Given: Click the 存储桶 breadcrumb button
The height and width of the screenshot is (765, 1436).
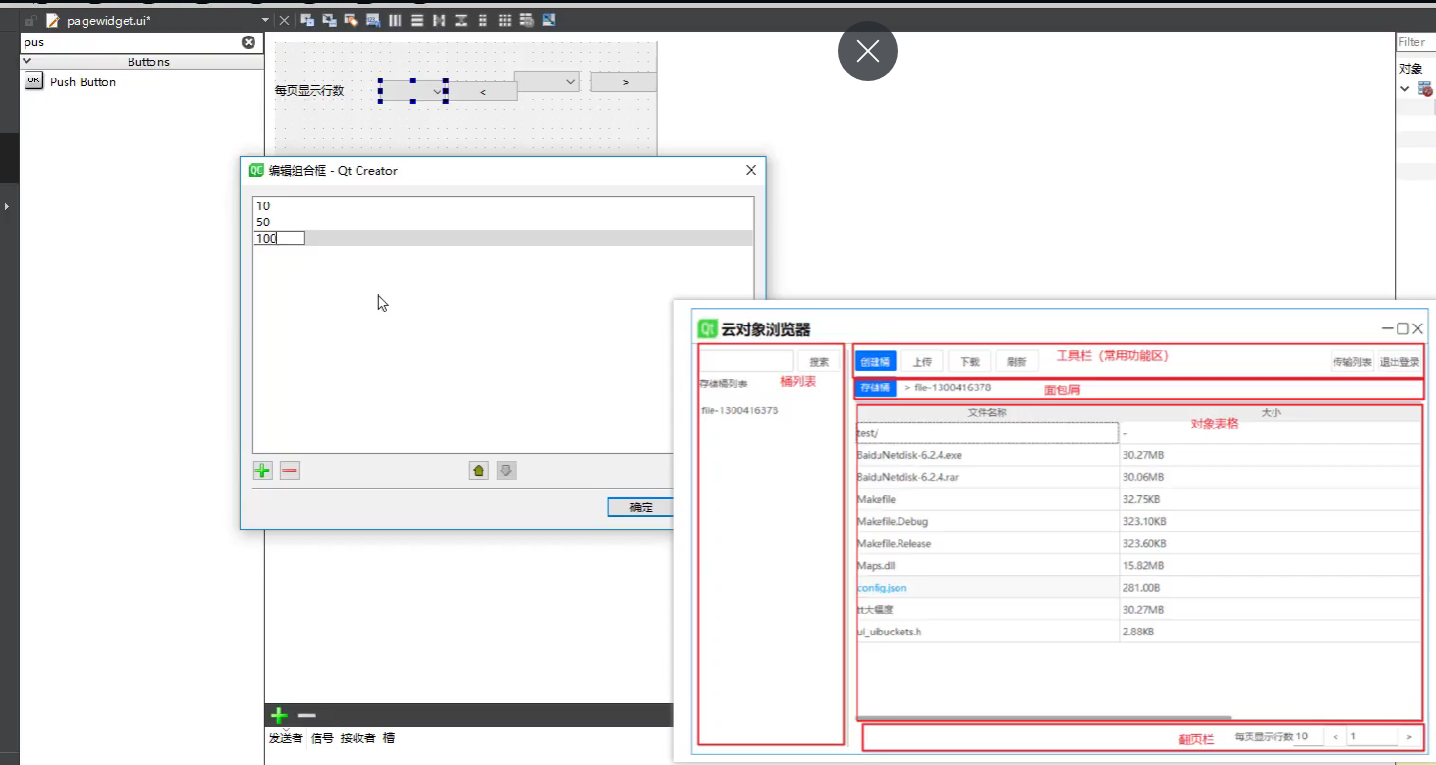Looking at the screenshot, I should point(875,388).
